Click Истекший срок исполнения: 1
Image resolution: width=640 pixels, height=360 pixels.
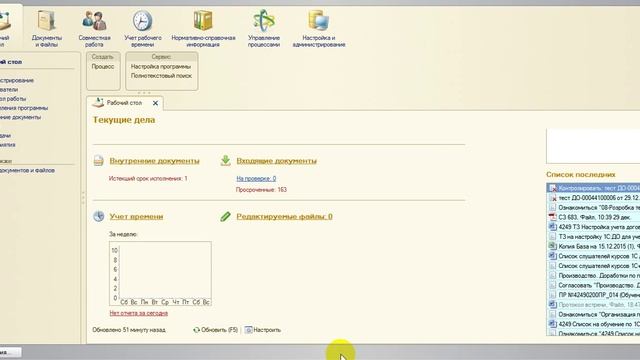click(x=148, y=179)
